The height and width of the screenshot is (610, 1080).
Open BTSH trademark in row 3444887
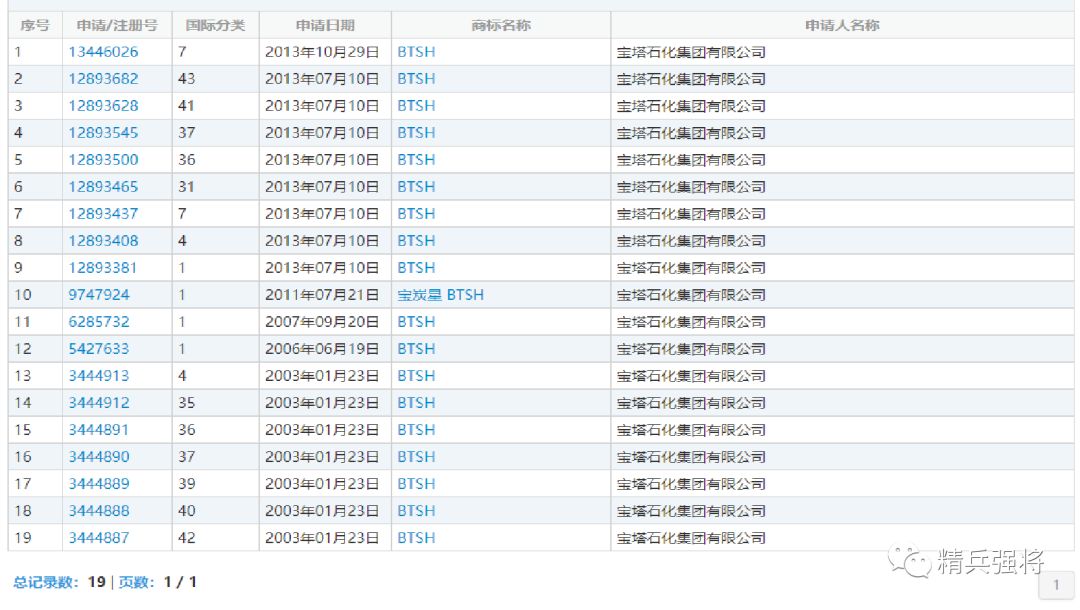[416, 537]
